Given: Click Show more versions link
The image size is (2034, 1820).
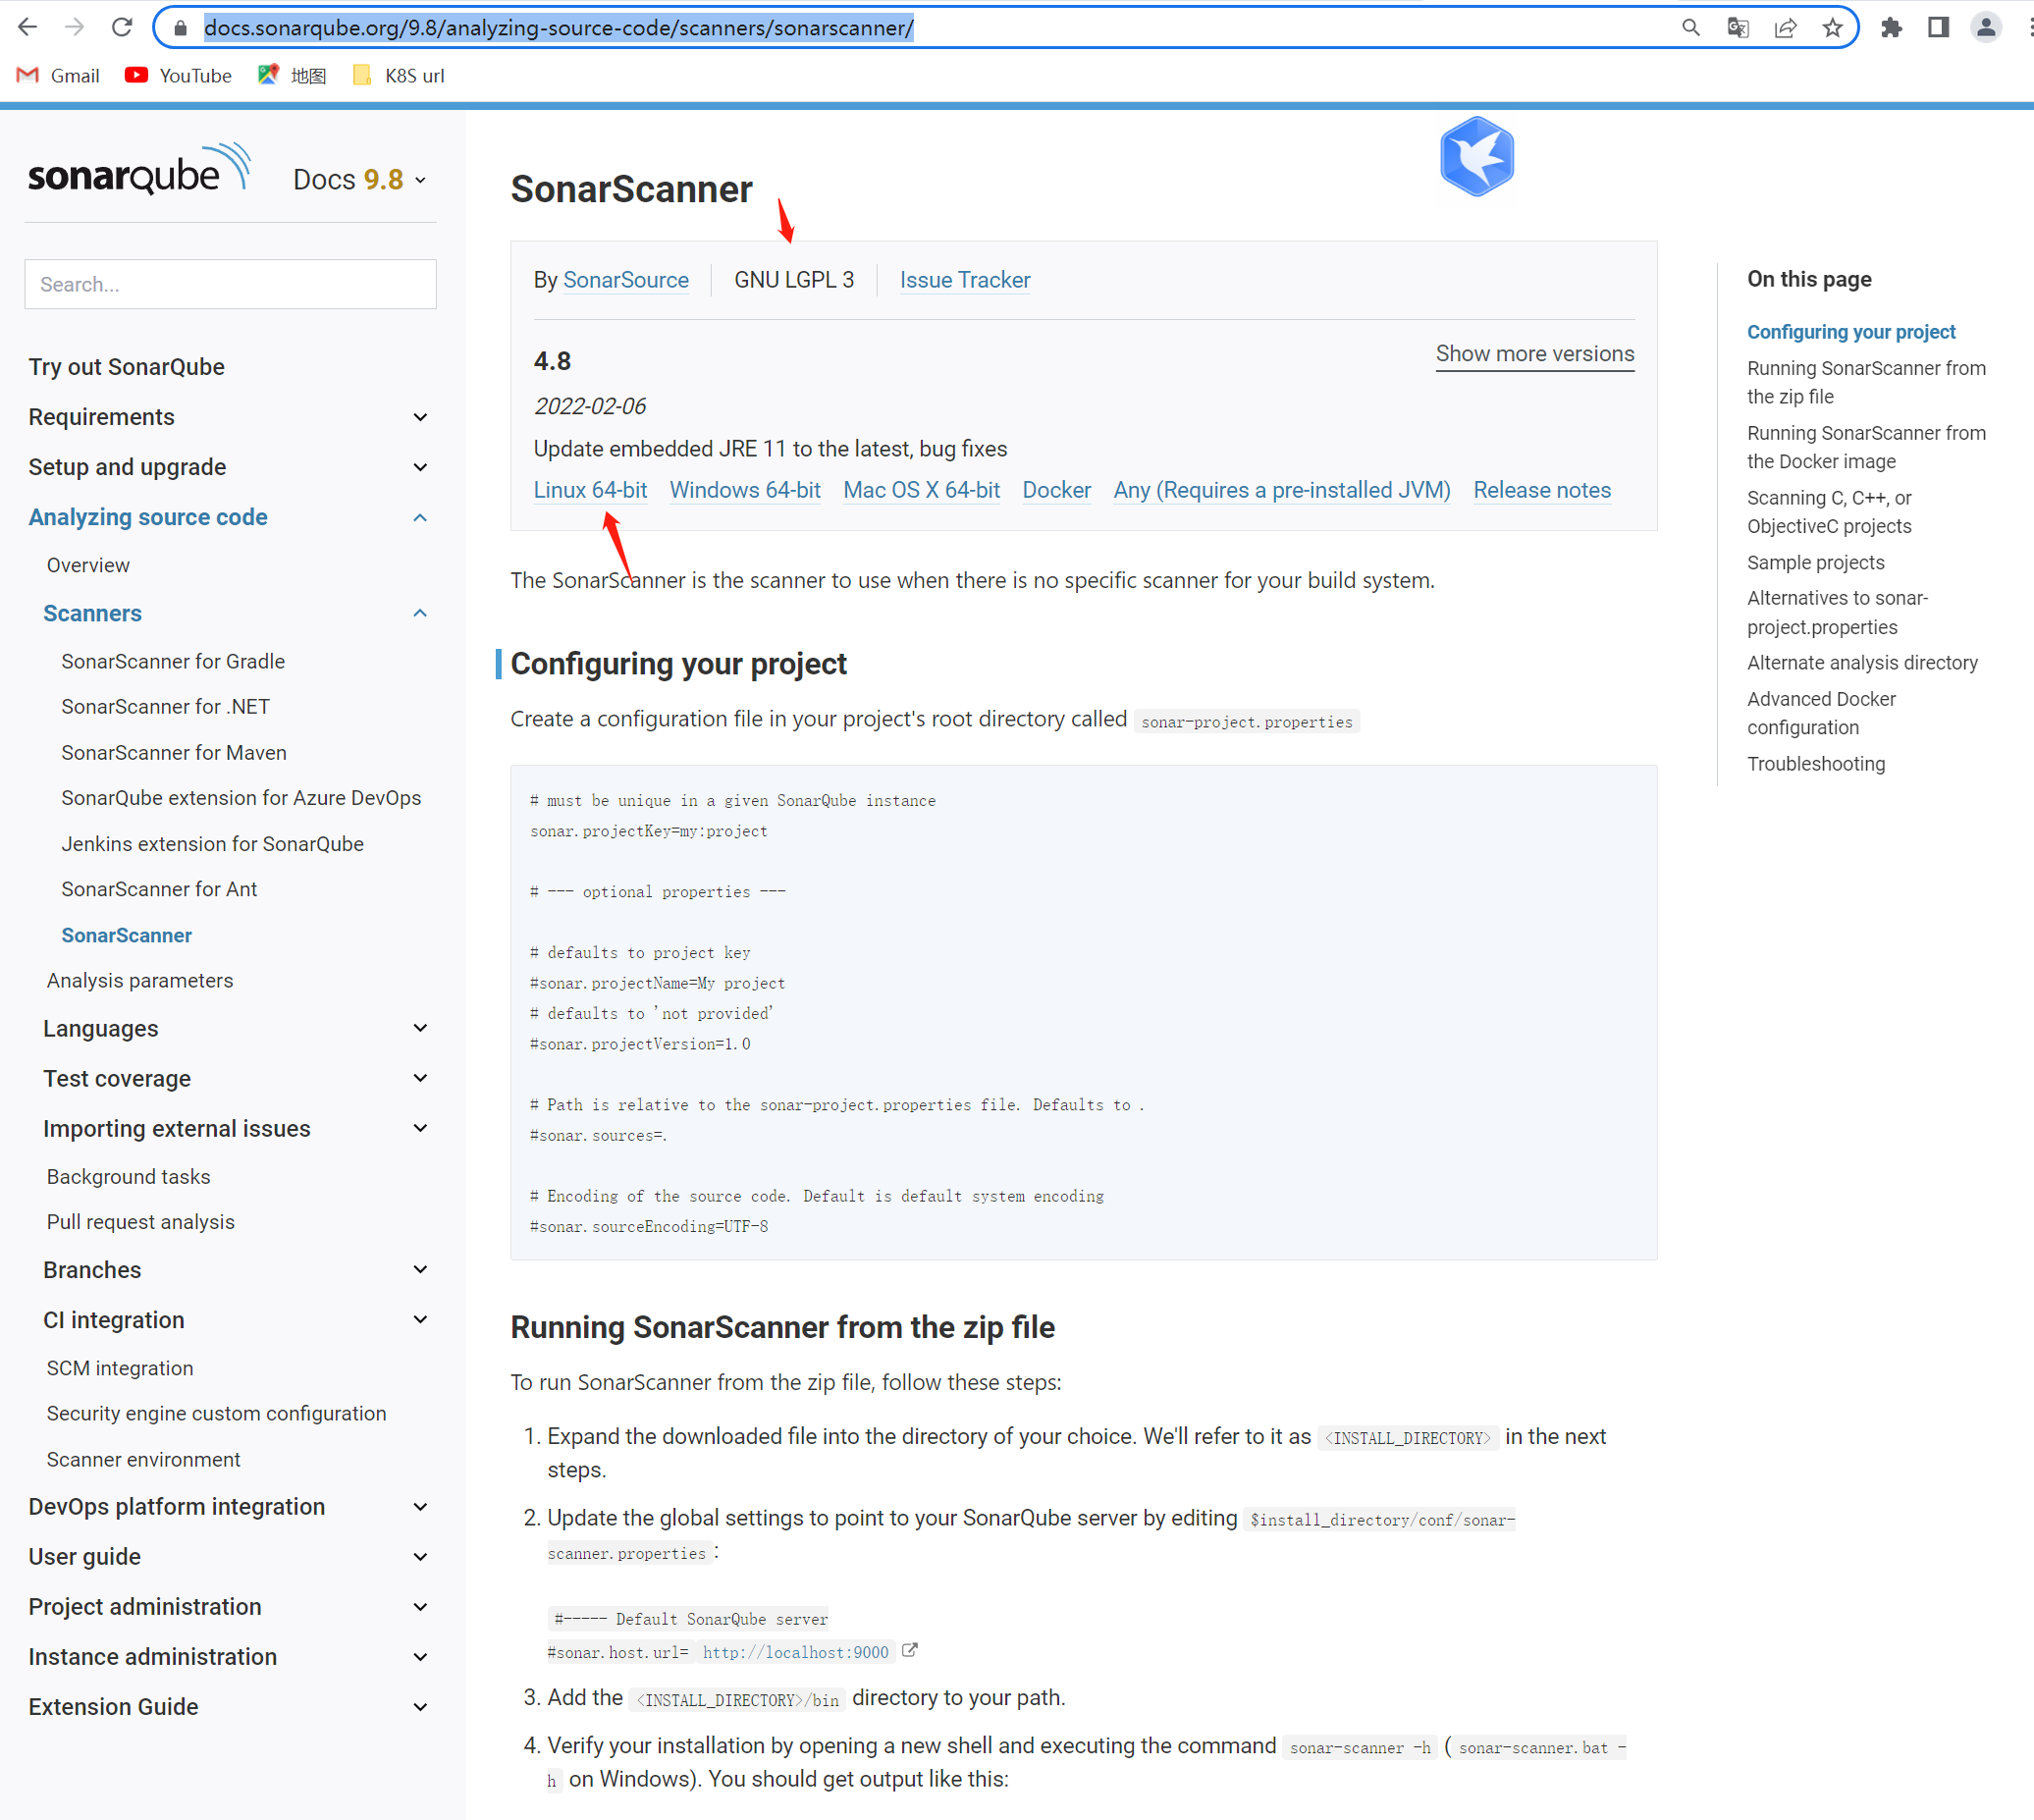Looking at the screenshot, I should pyautogui.click(x=1534, y=354).
